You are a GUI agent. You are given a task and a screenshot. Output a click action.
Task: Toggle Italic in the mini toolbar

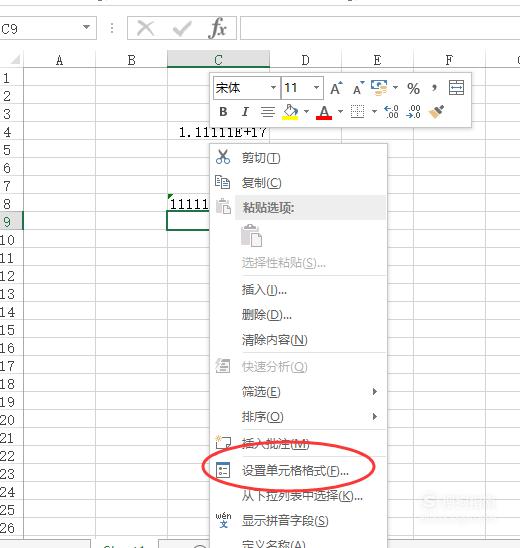click(x=245, y=112)
